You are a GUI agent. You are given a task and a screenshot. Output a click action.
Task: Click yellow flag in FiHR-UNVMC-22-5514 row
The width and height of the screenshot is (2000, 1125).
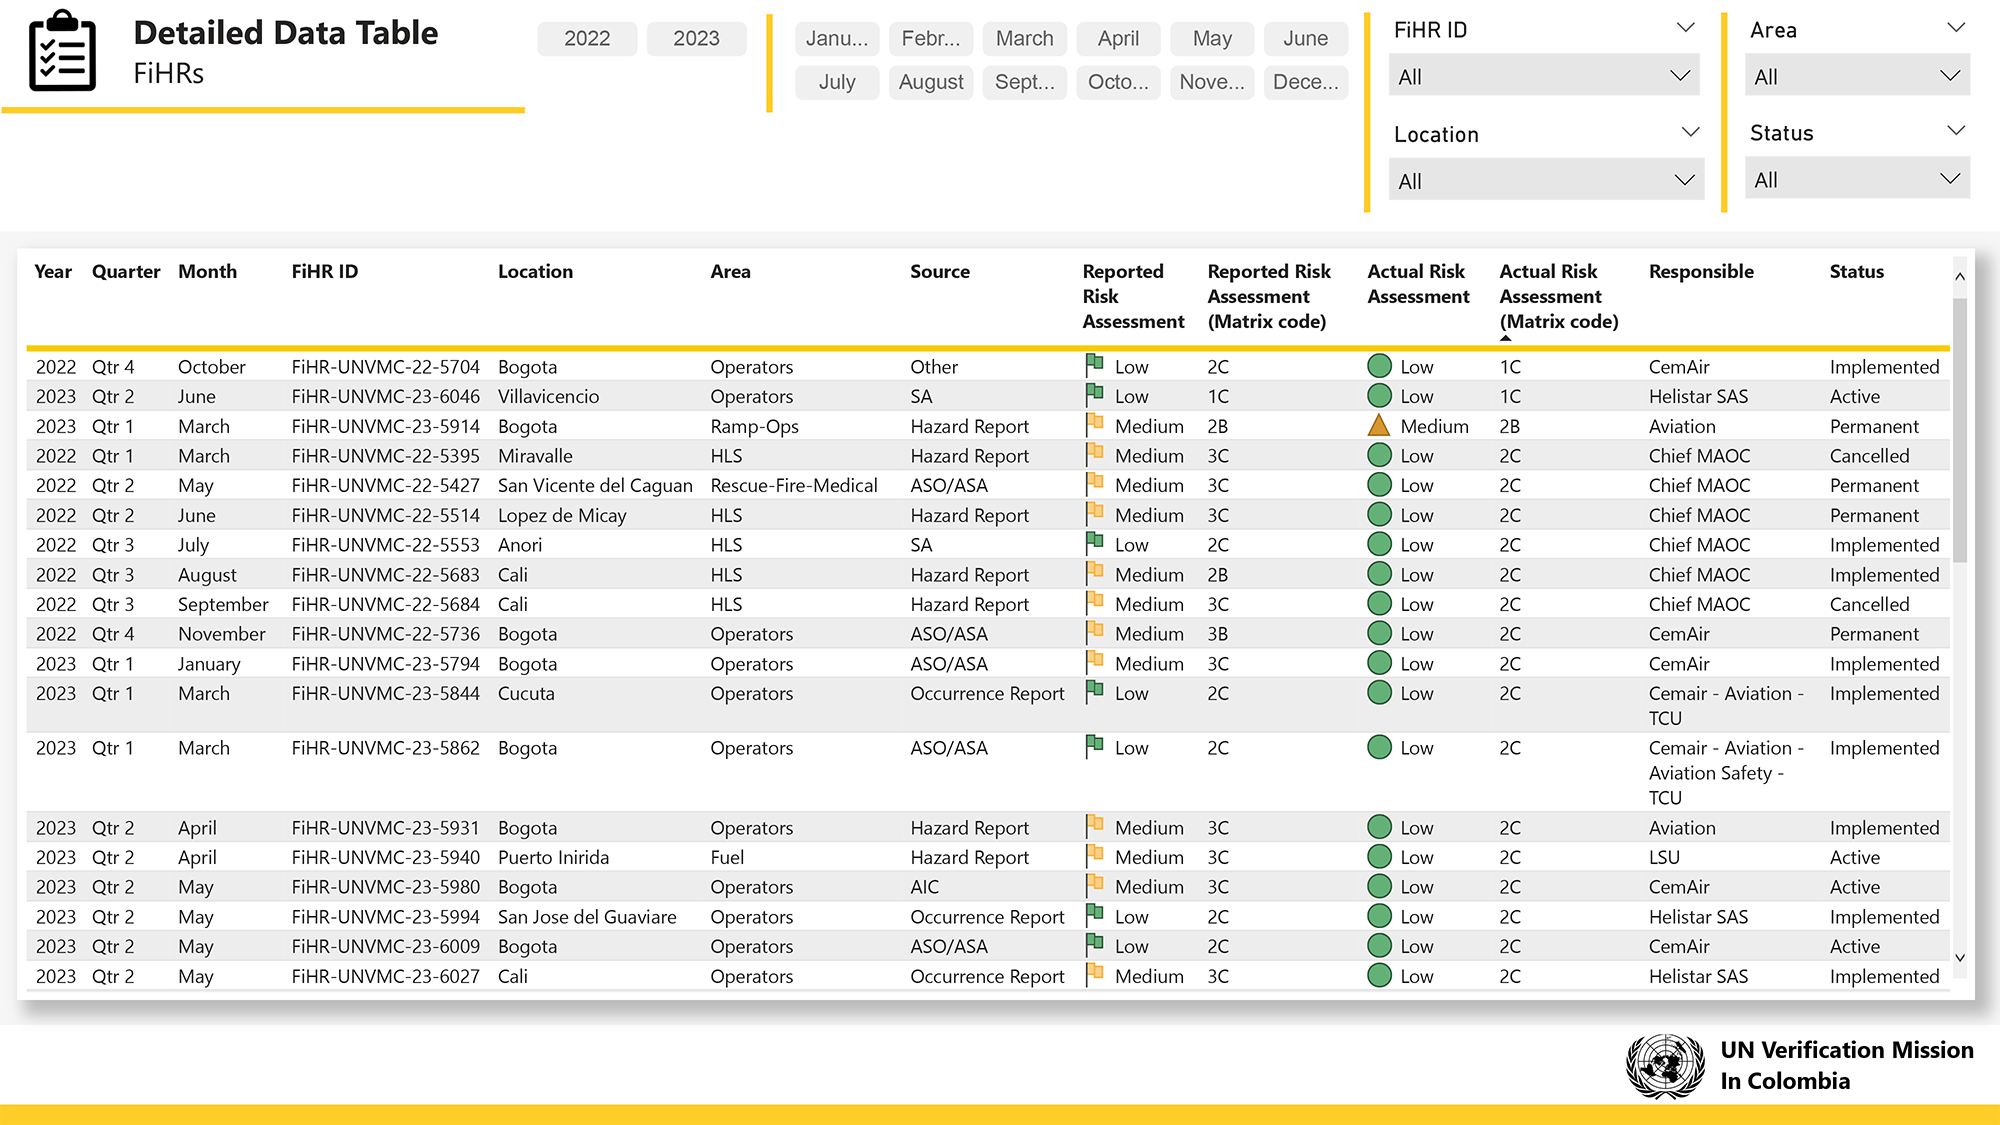tap(1094, 514)
